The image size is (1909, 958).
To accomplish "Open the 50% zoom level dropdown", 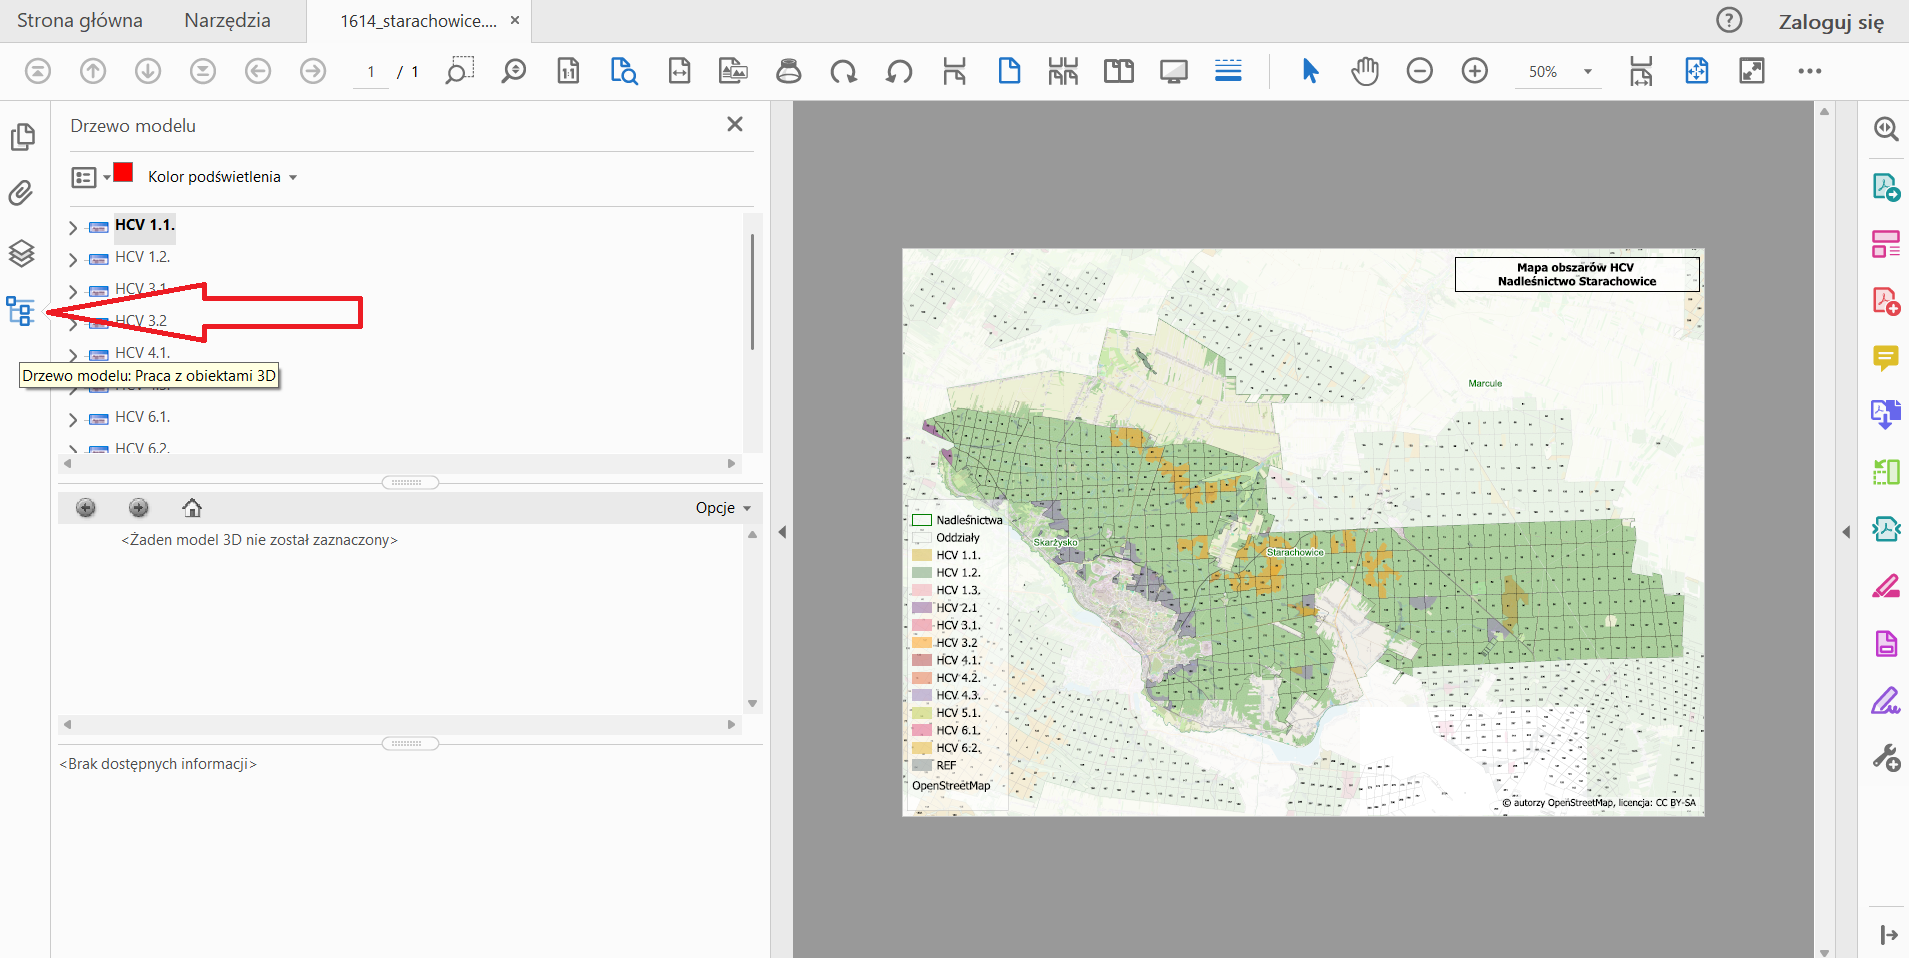I will pos(1587,72).
